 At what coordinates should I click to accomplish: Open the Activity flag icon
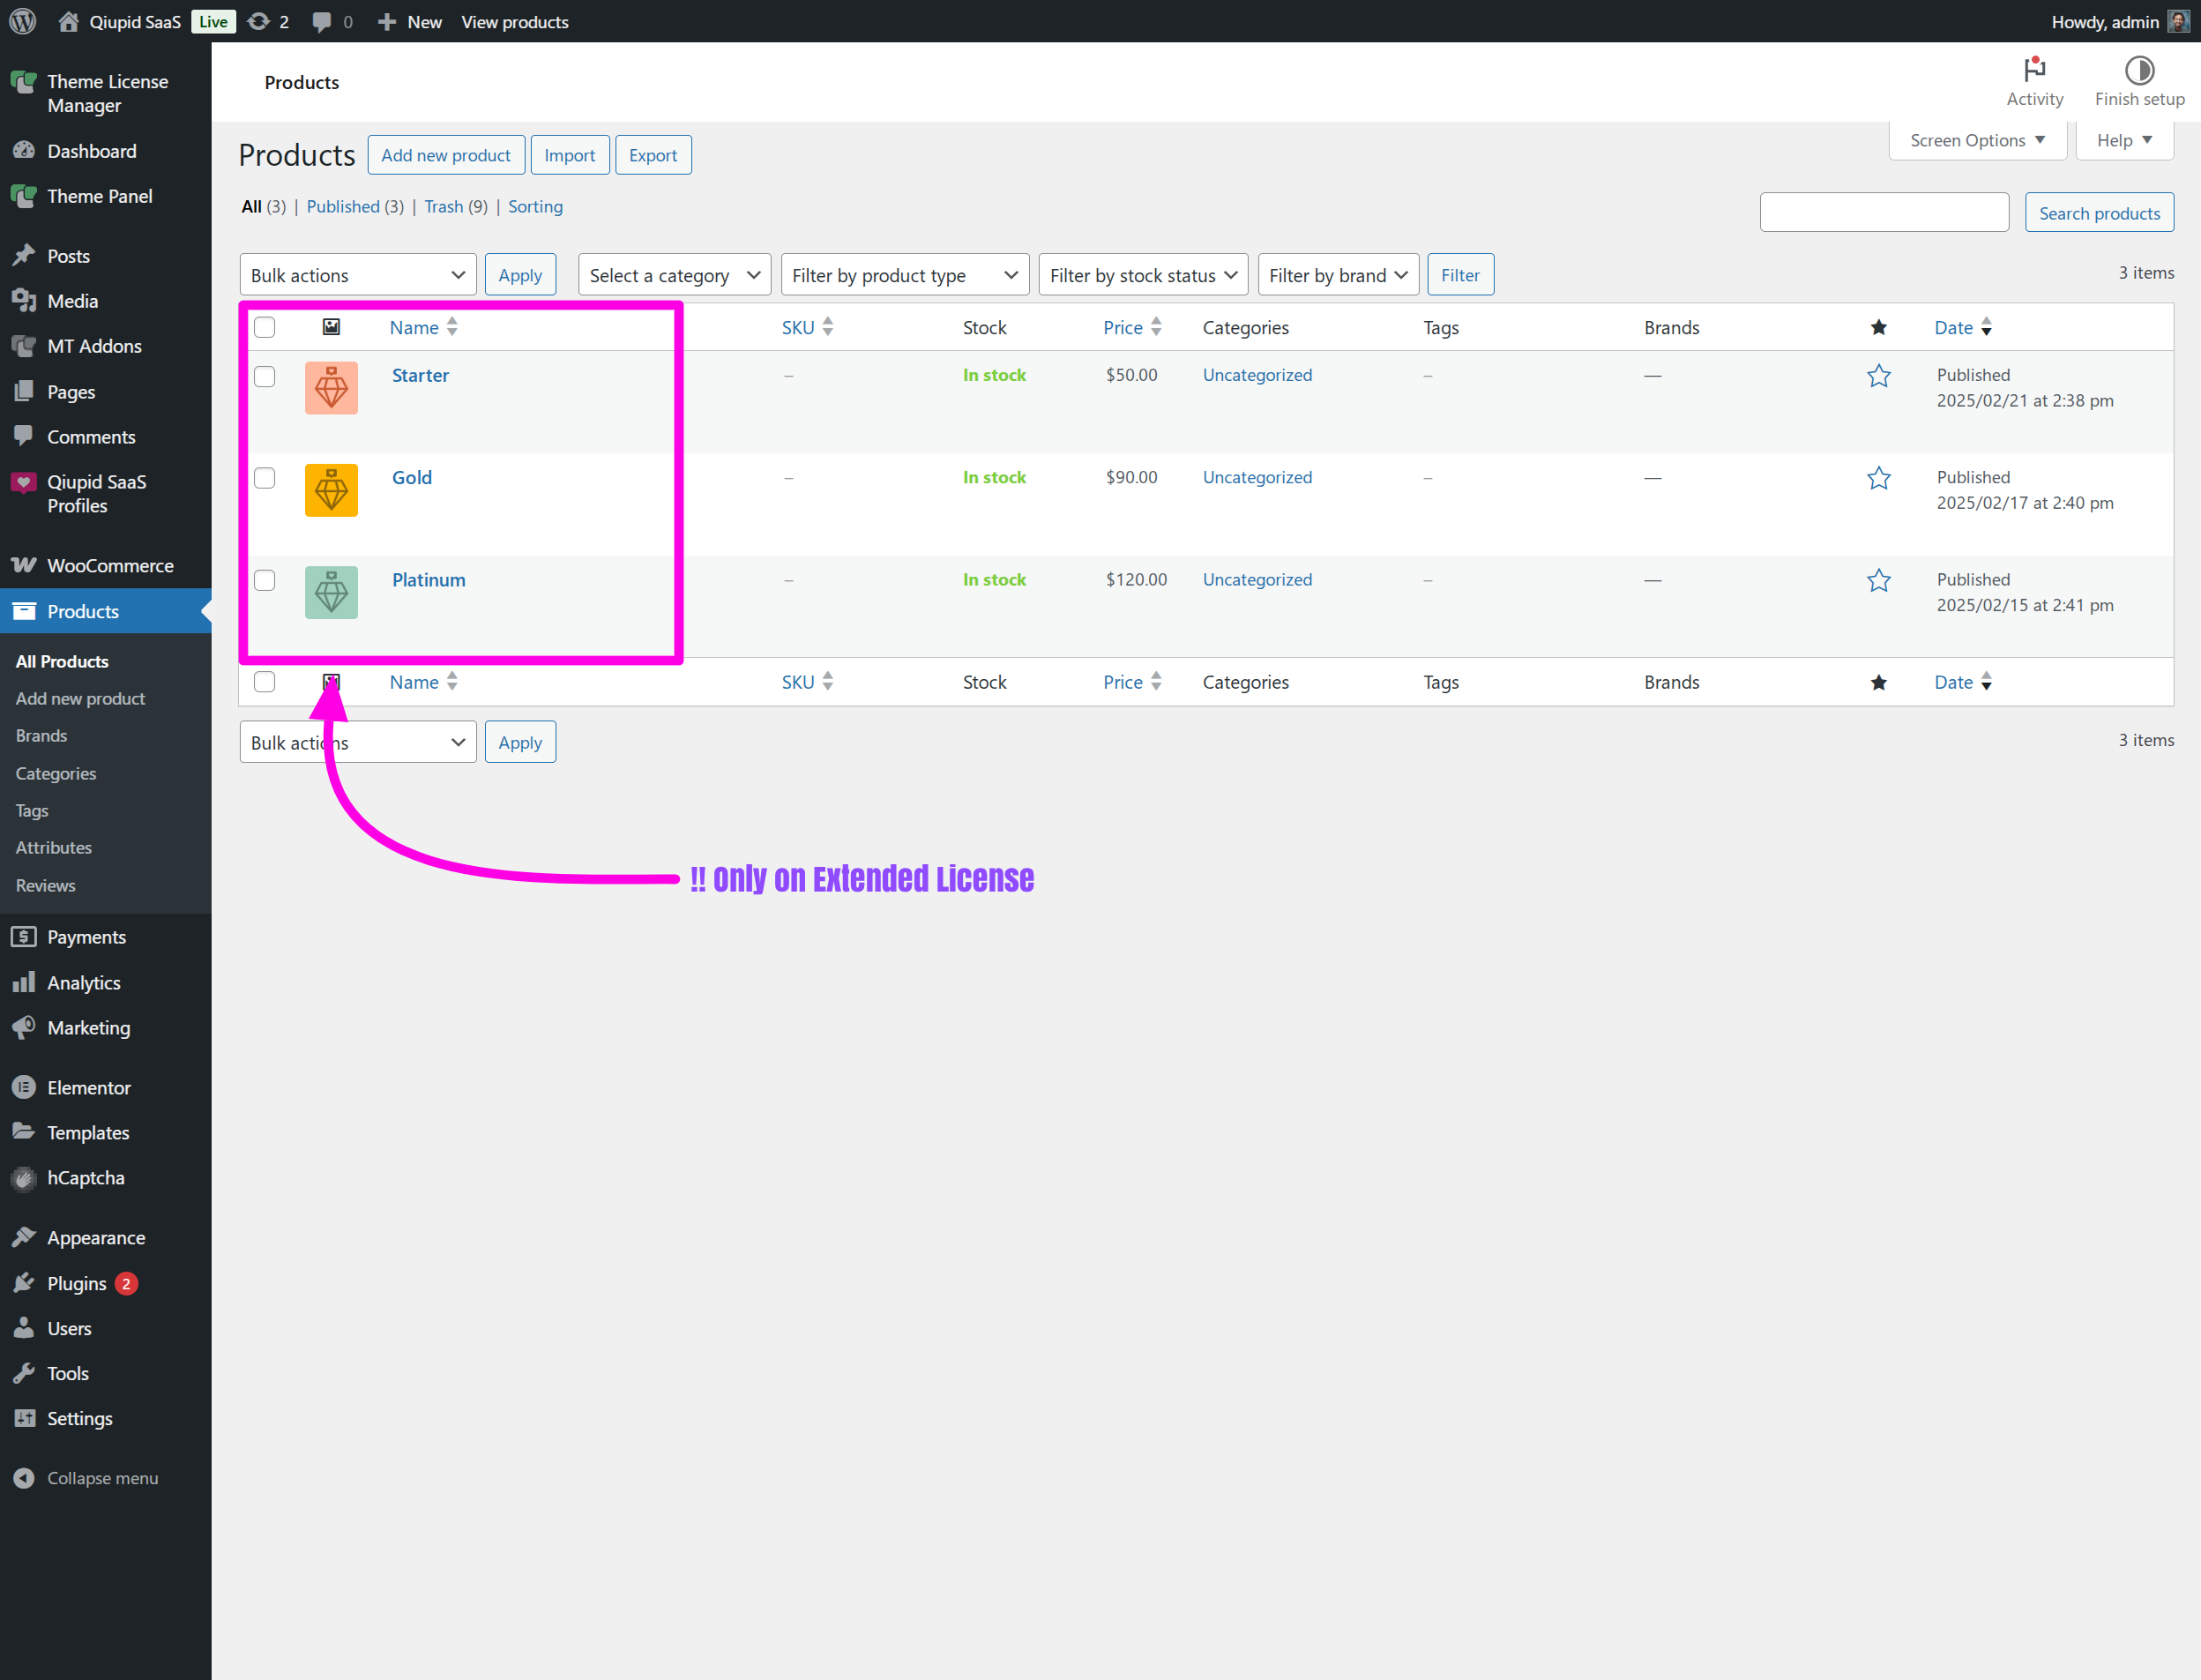coord(2034,70)
